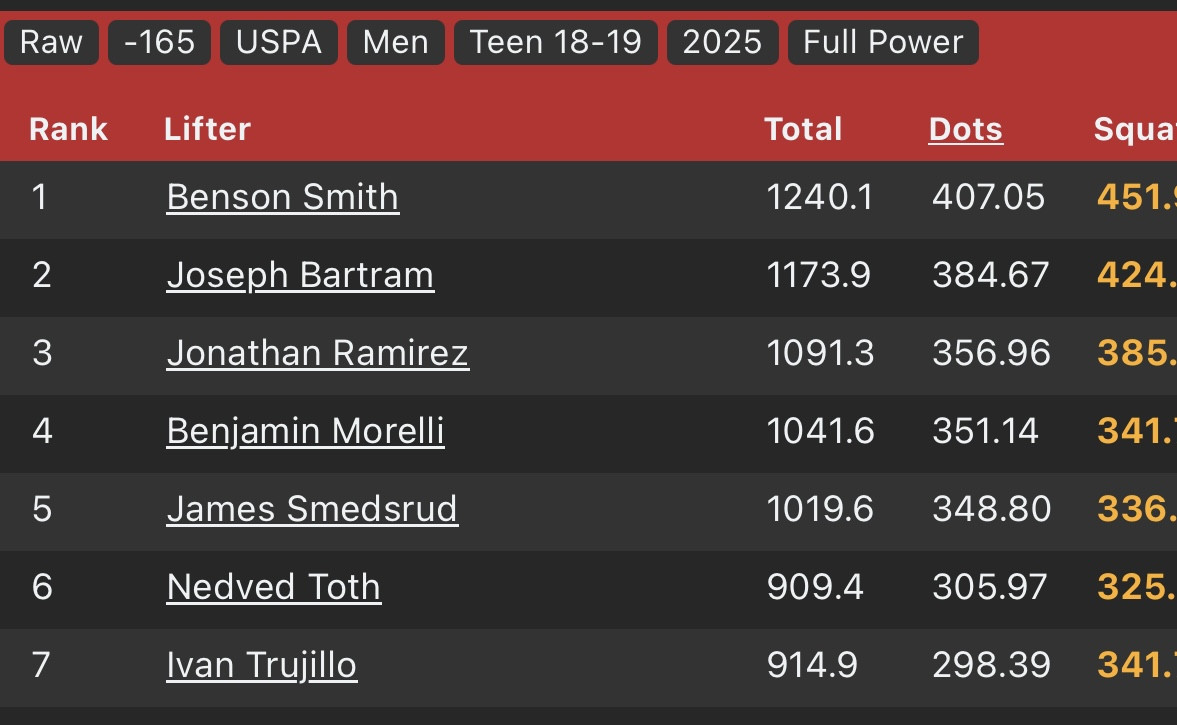Click Joseph Bartram's 384.67 Dots value

[990, 275]
